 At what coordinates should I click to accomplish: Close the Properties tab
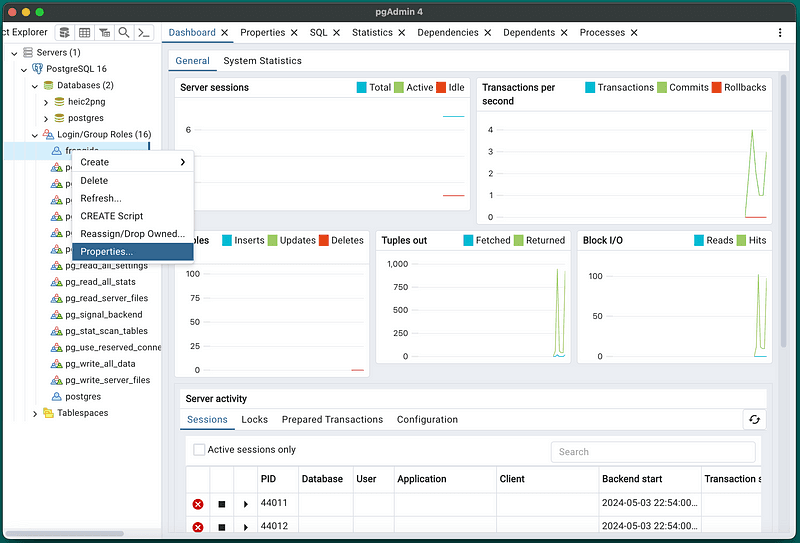(294, 33)
